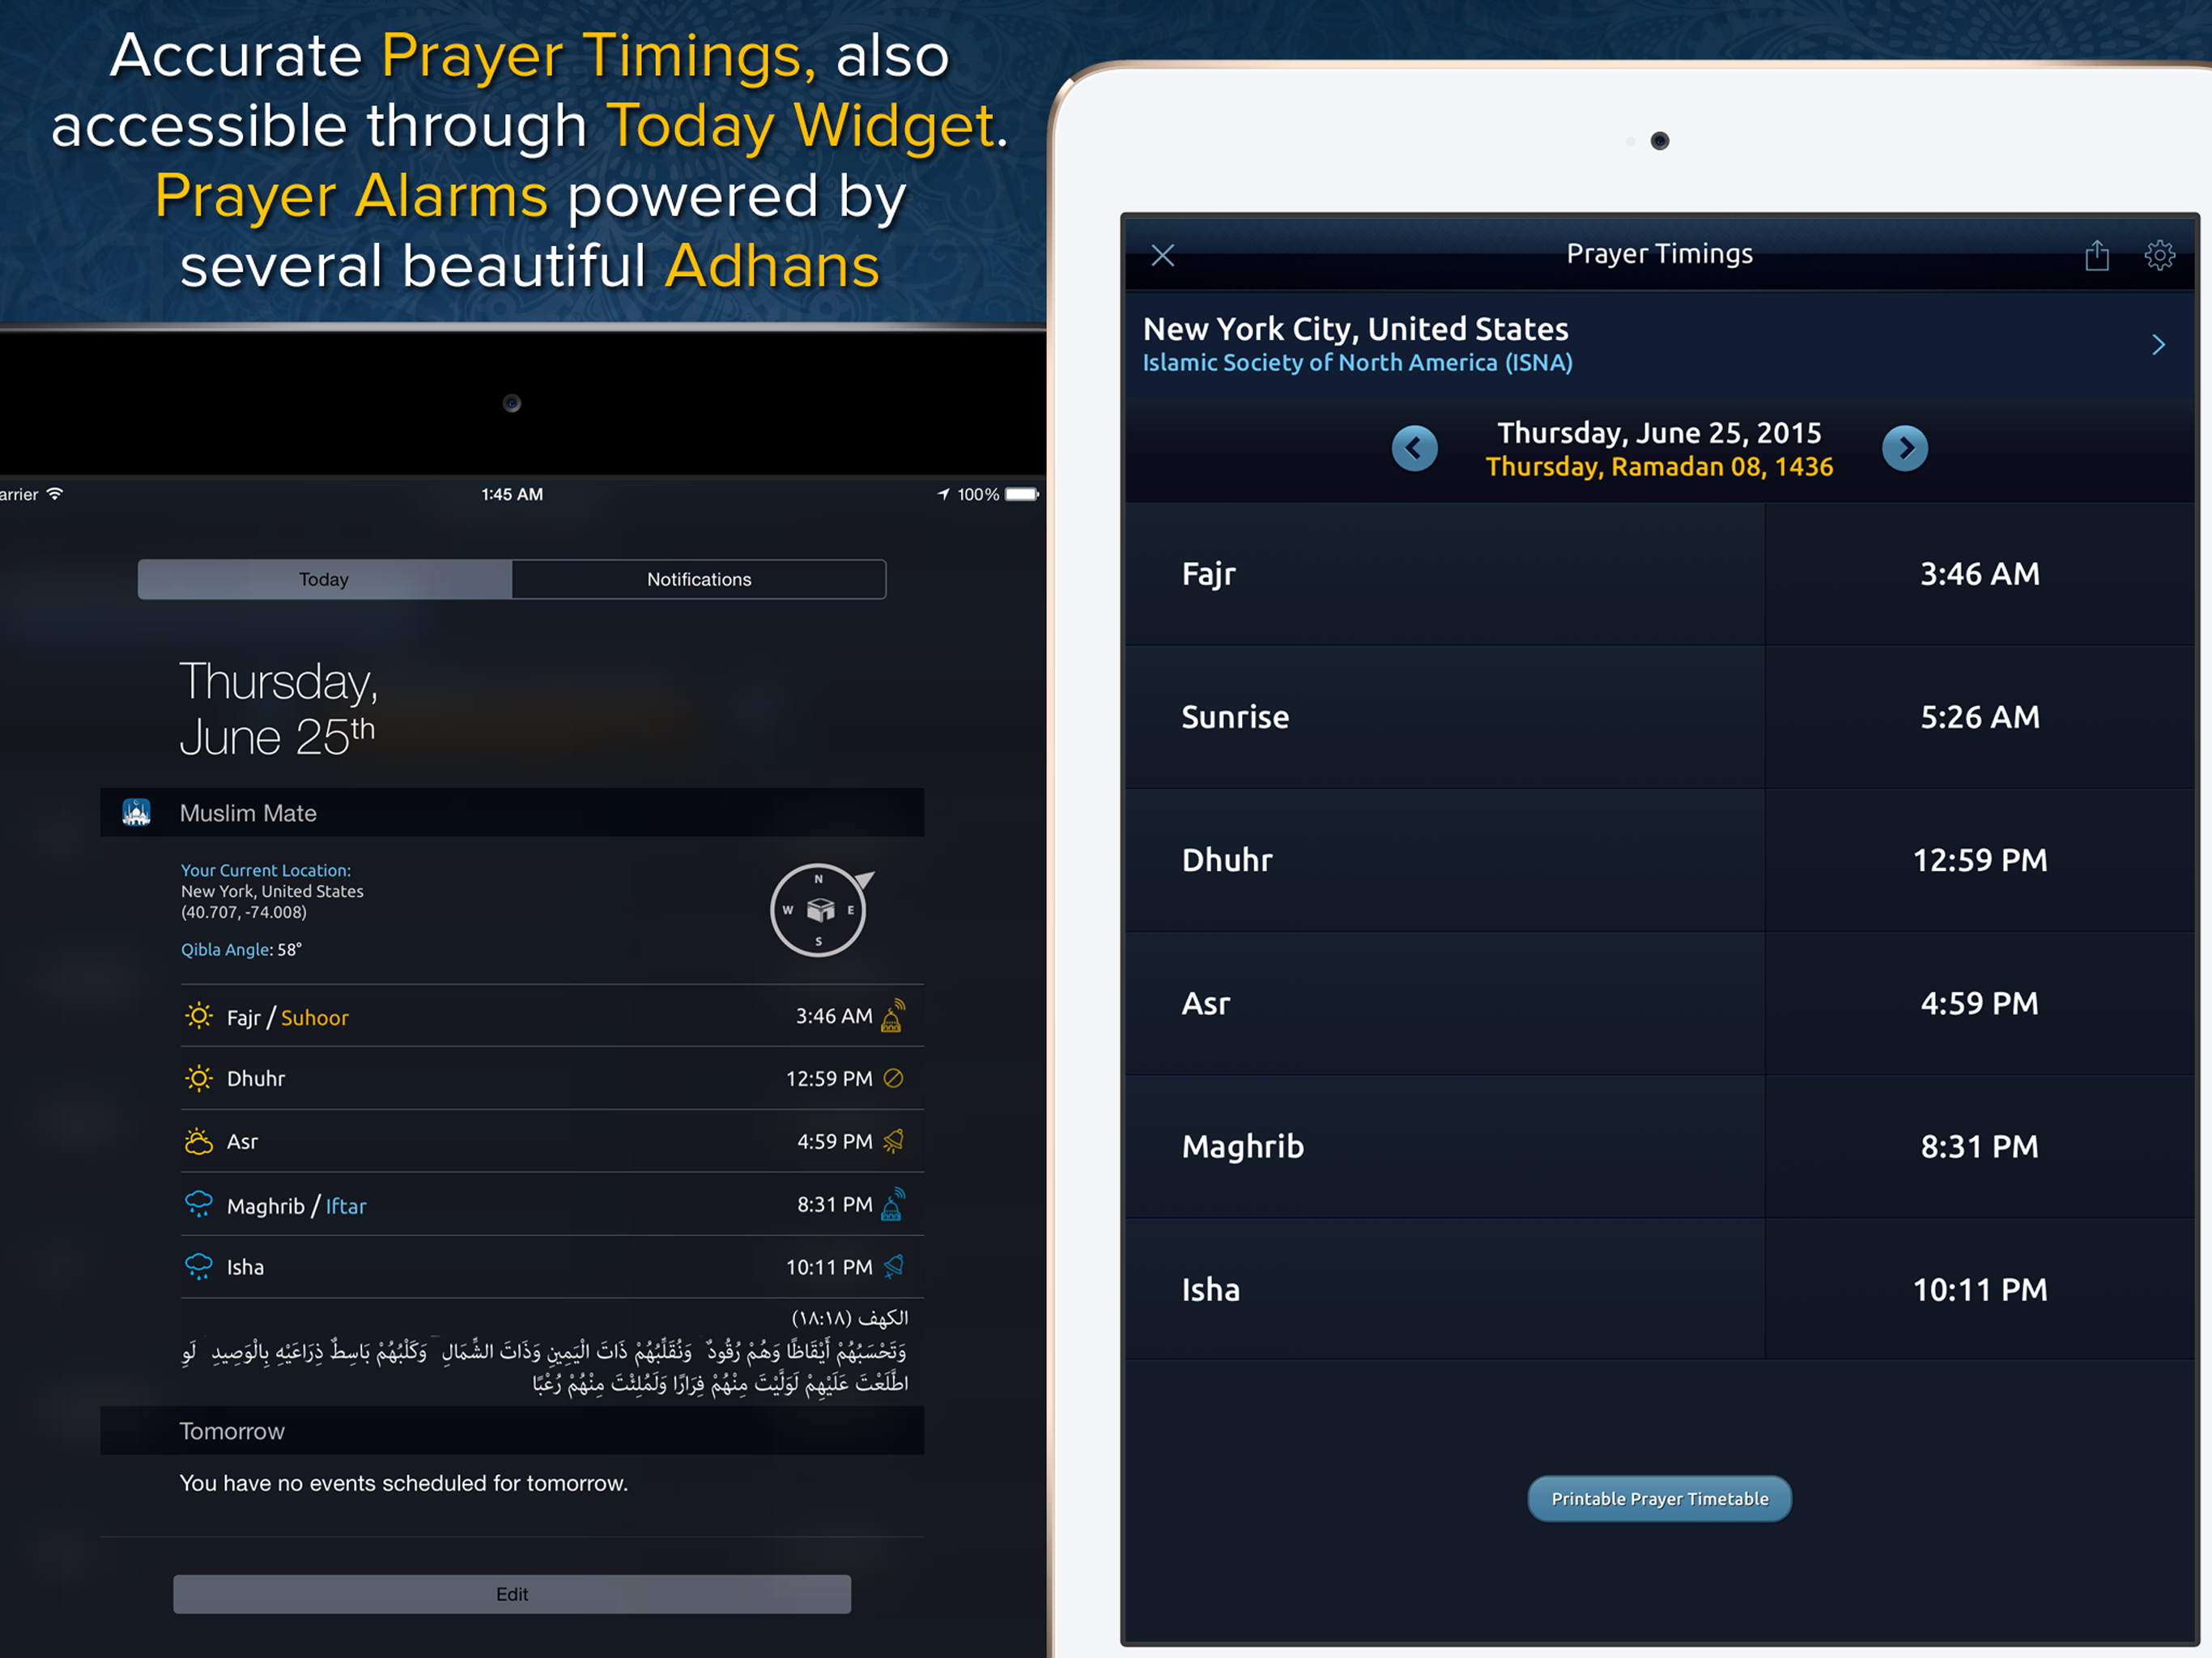This screenshot has height=1658, width=2212.
Task: Click the 10:11 PM time in timings table
Action: pos(1979,1289)
